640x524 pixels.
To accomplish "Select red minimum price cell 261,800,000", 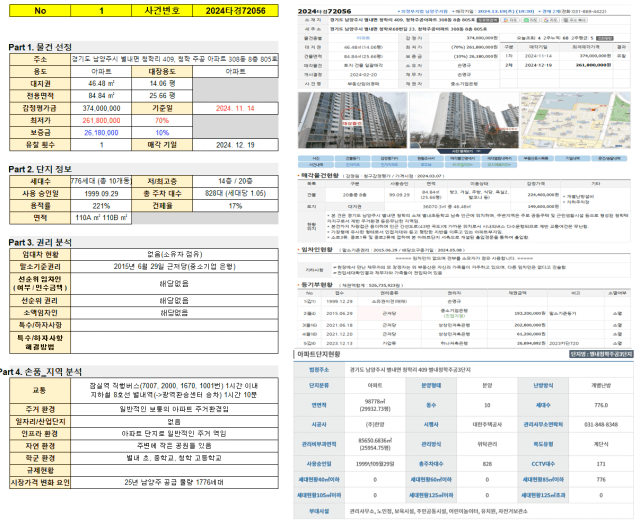I will click(101, 120).
